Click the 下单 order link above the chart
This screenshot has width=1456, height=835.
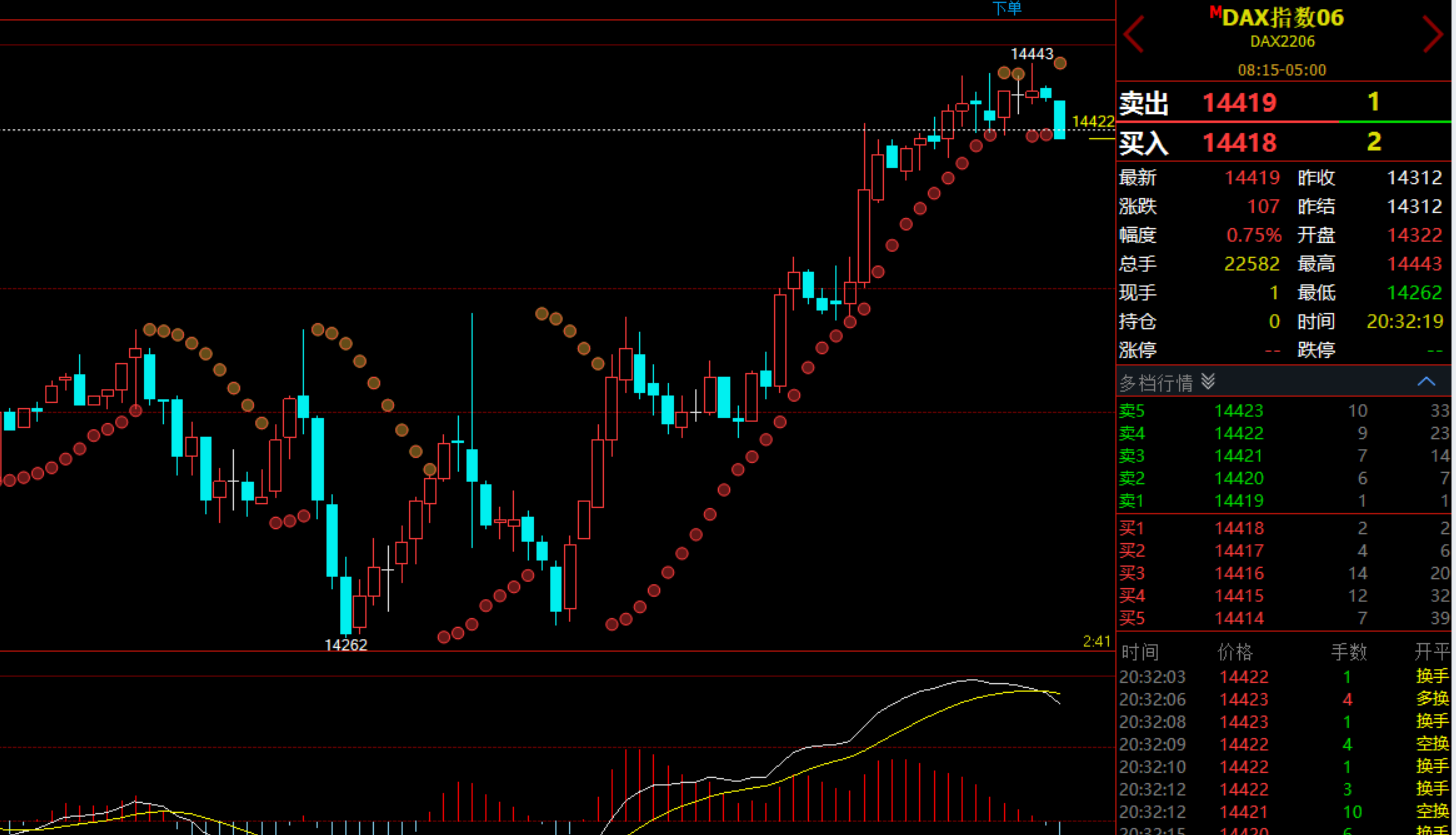pyautogui.click(x=1007, y=8)
